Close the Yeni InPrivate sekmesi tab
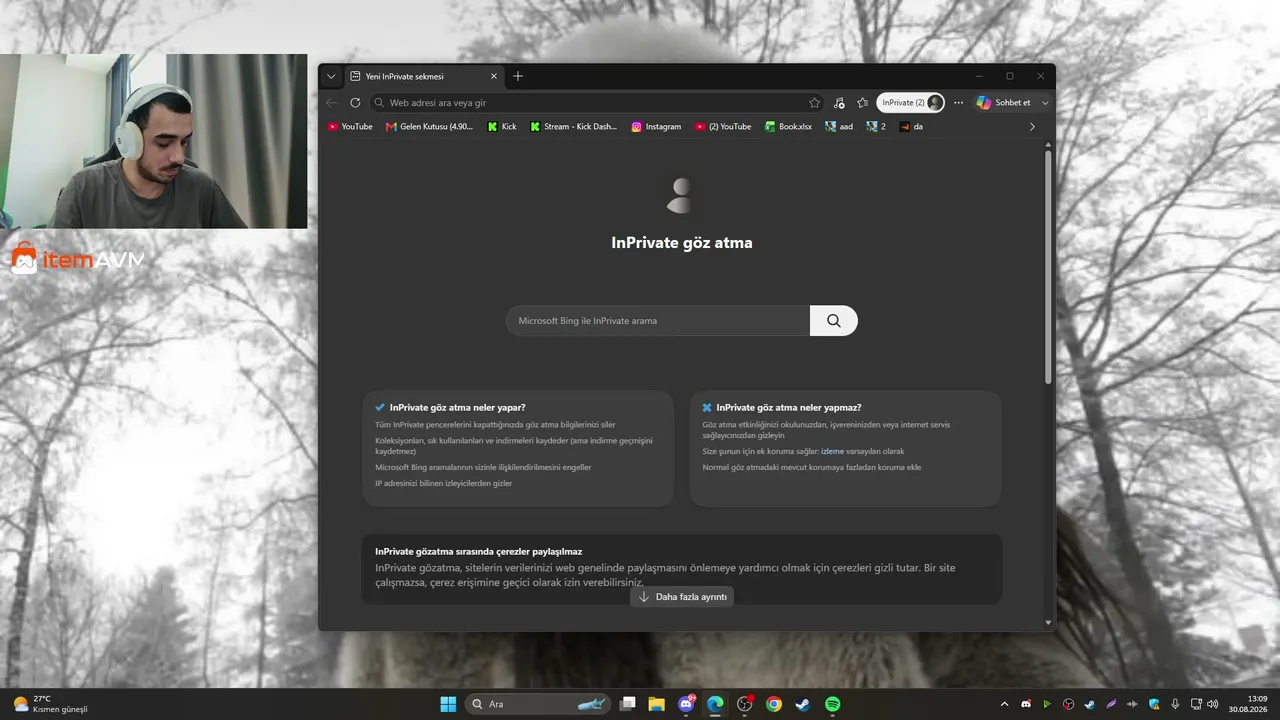The image size is (1280, 720). click(x=493, y=76)
